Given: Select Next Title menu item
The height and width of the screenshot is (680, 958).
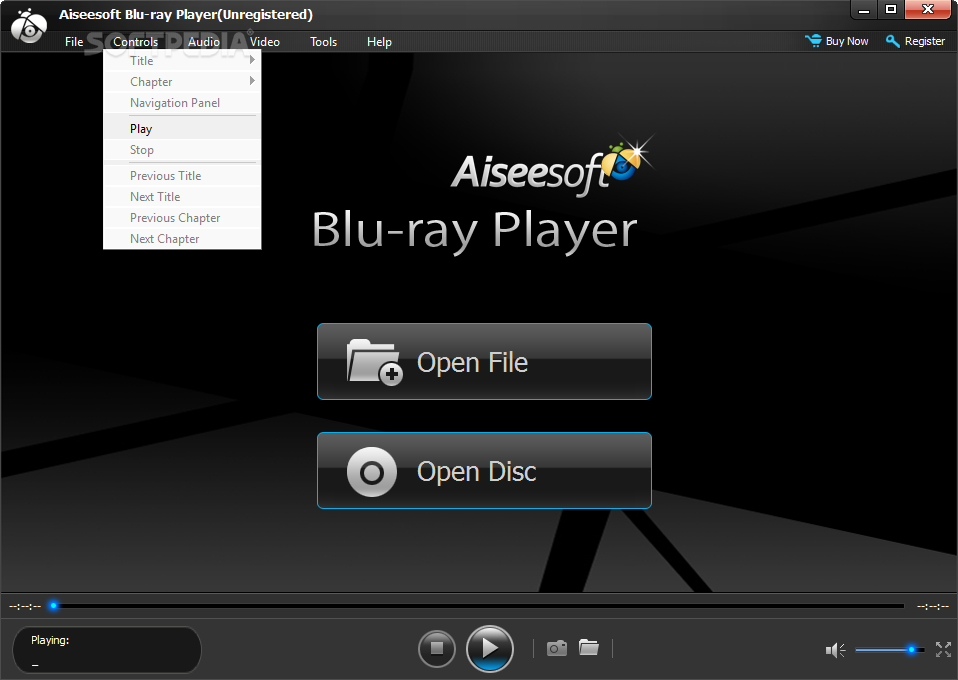Looking at the screenshot, I should 182,197.
